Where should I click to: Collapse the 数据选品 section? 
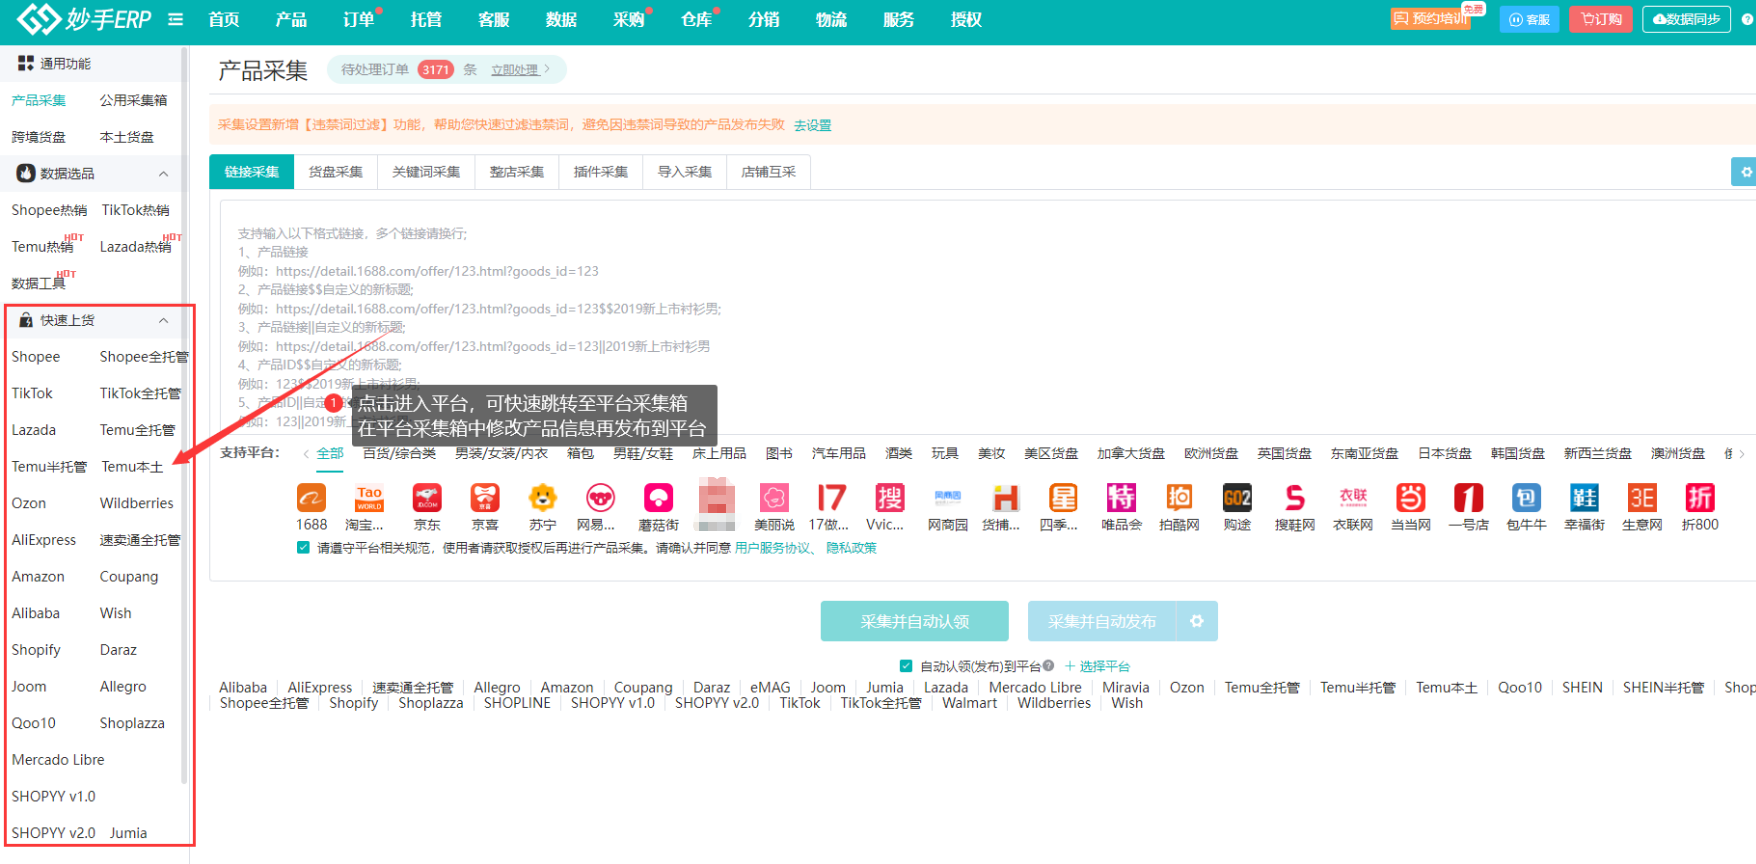click(163, 174)
